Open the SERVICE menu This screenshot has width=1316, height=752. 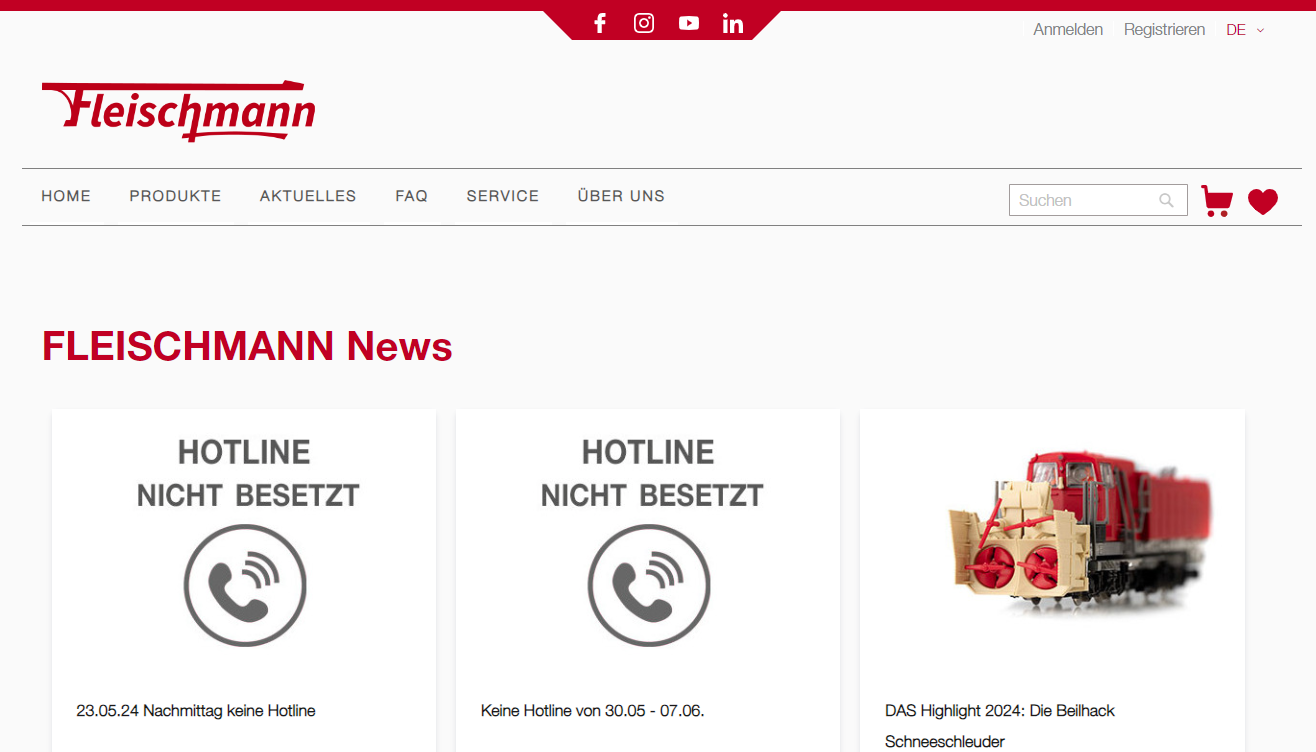tap(503, 196)
